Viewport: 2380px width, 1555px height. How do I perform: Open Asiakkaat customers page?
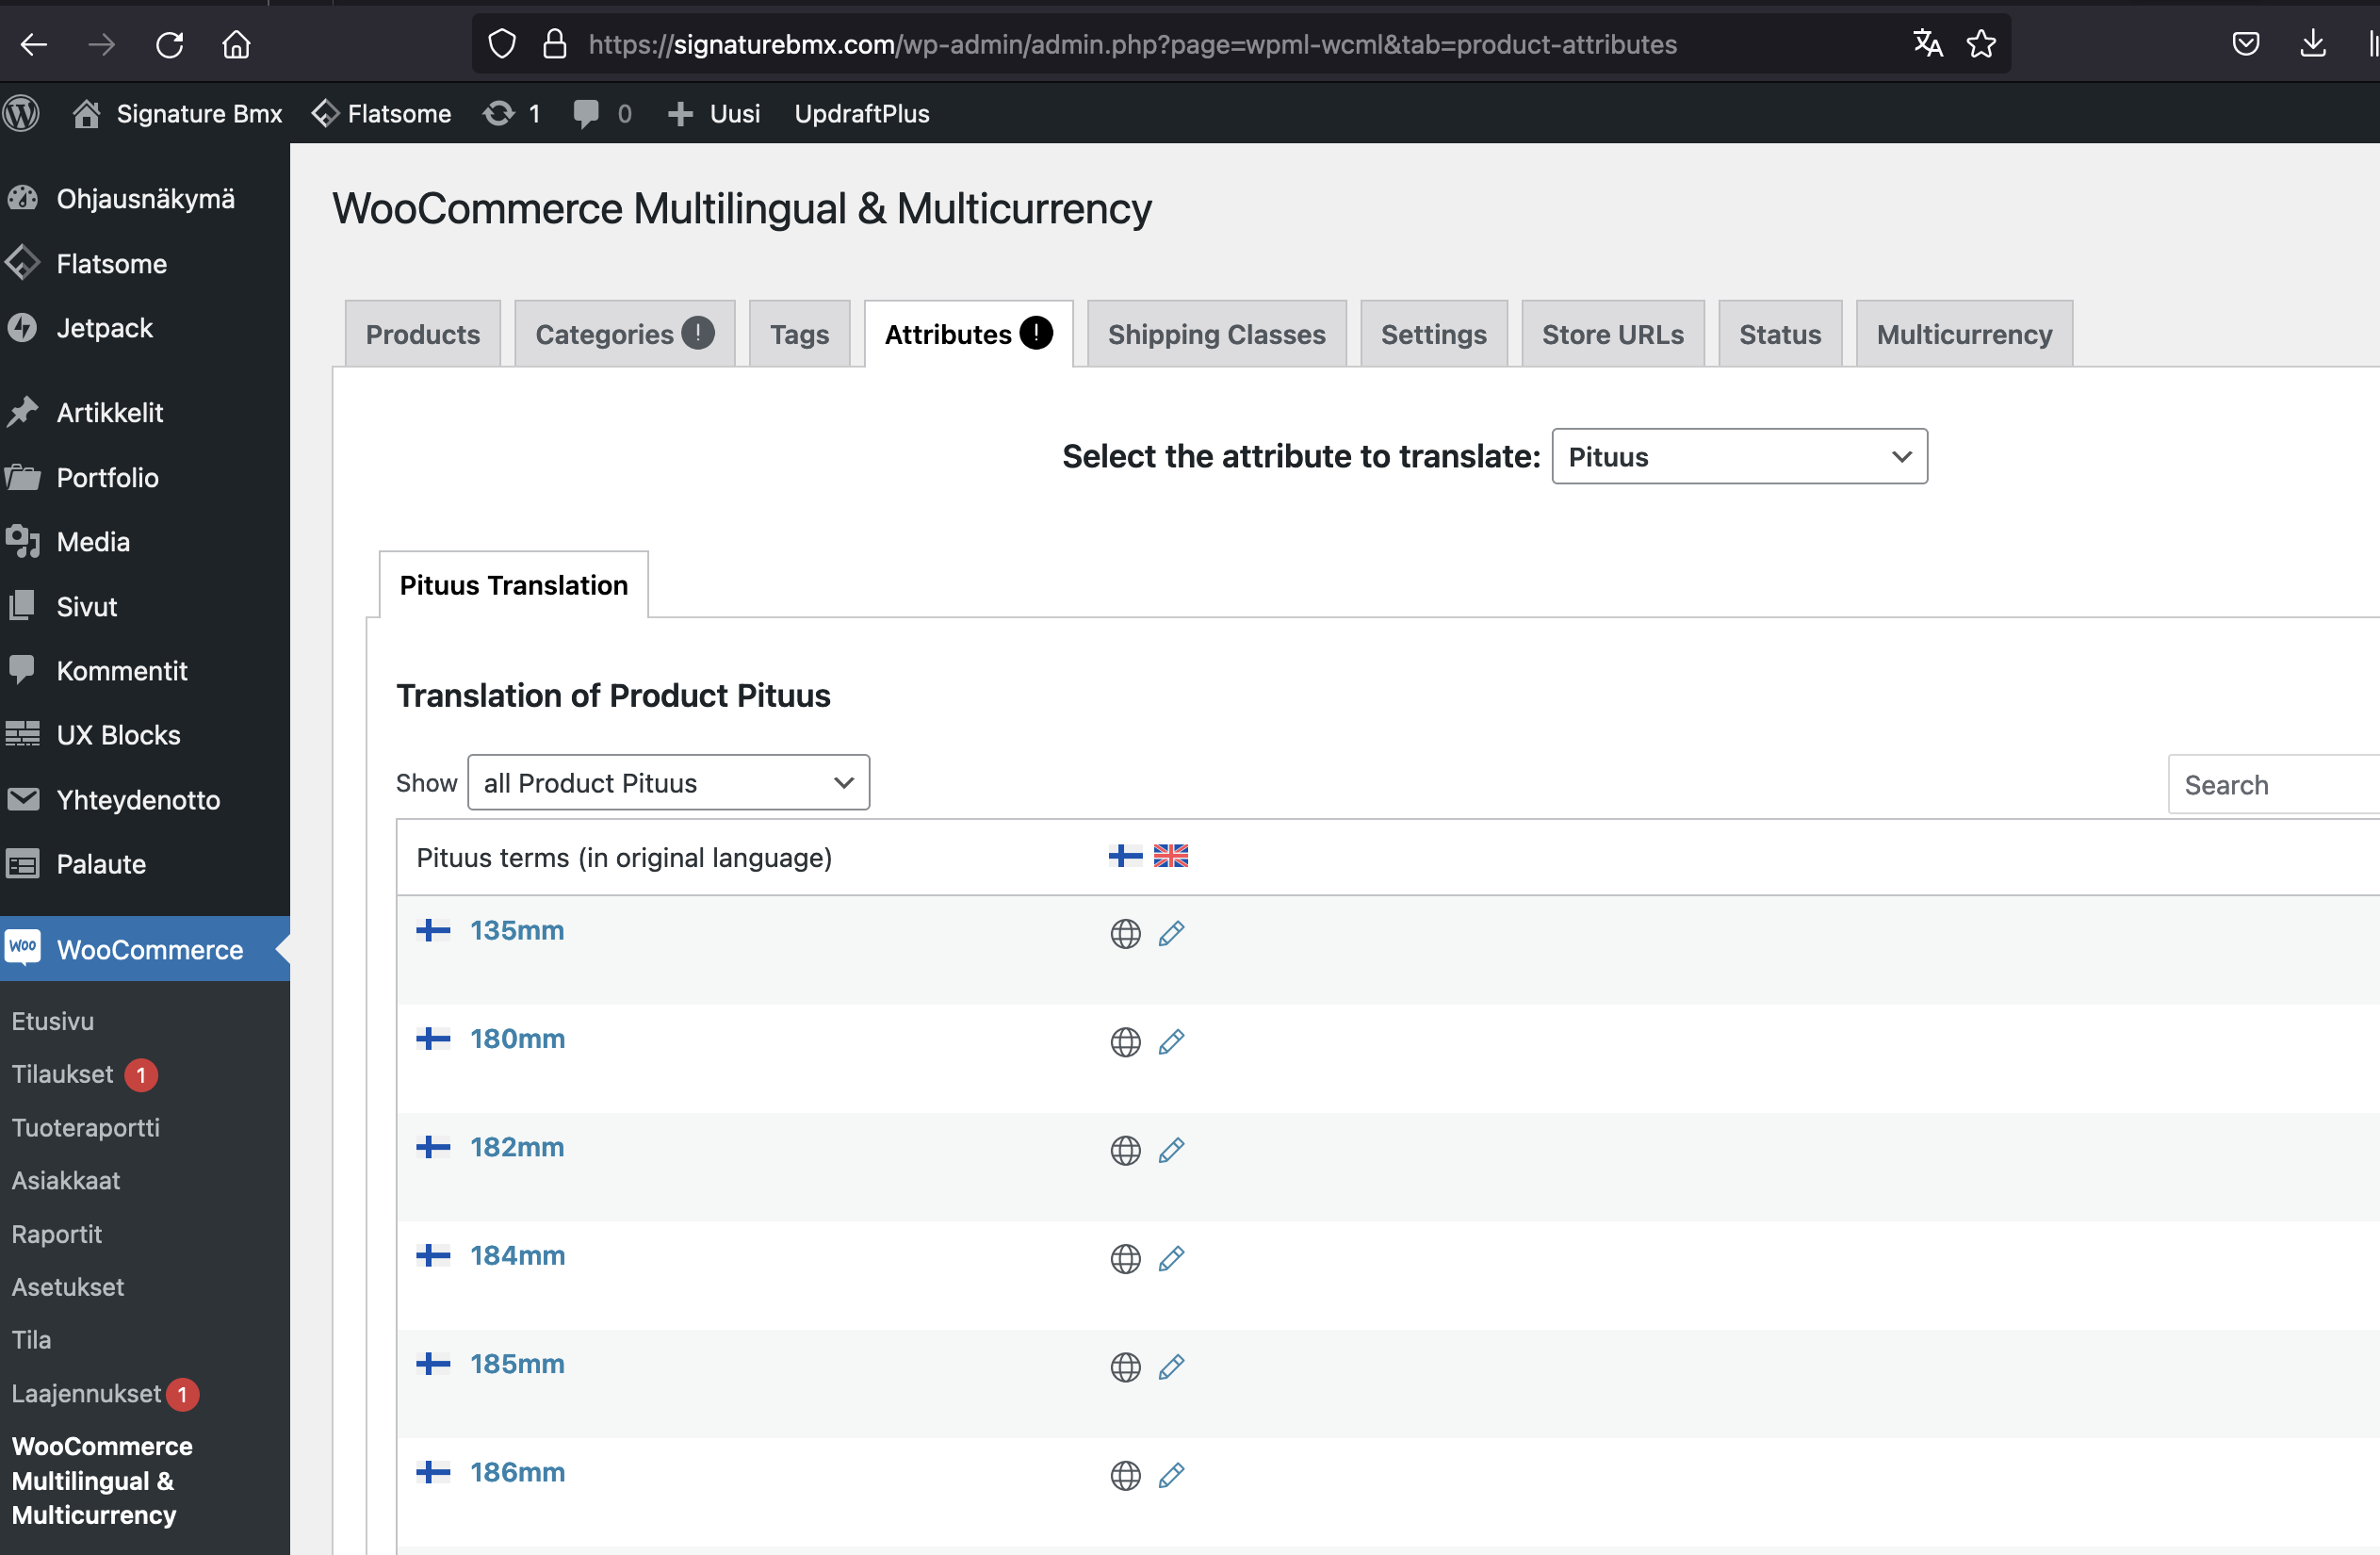66,1180
